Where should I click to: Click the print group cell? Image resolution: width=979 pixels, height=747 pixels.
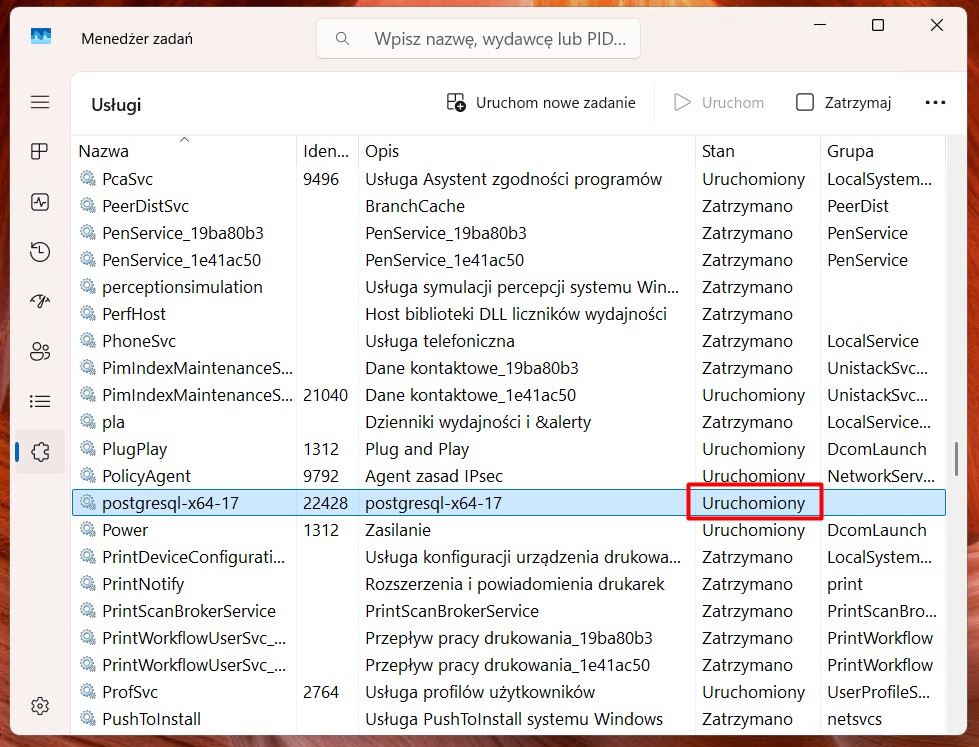point(845,583)
